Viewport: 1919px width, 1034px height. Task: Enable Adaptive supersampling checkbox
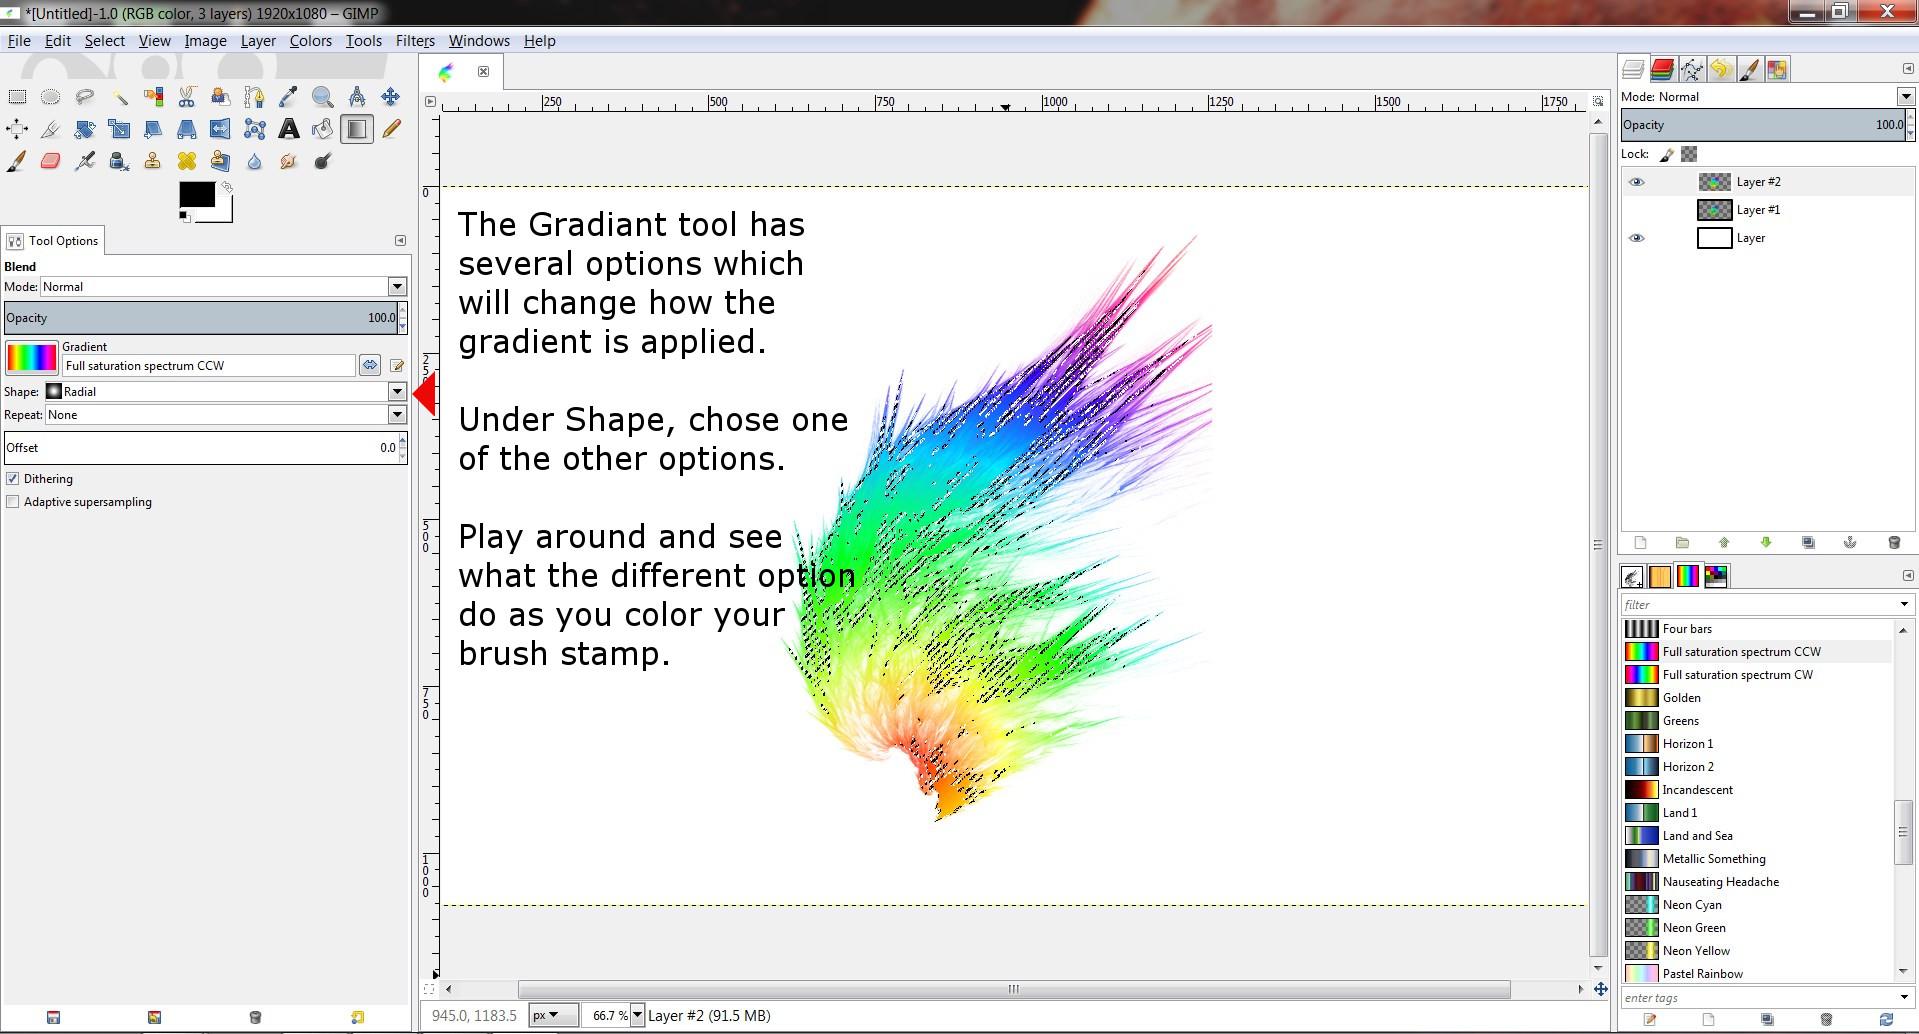pos(13,502)
